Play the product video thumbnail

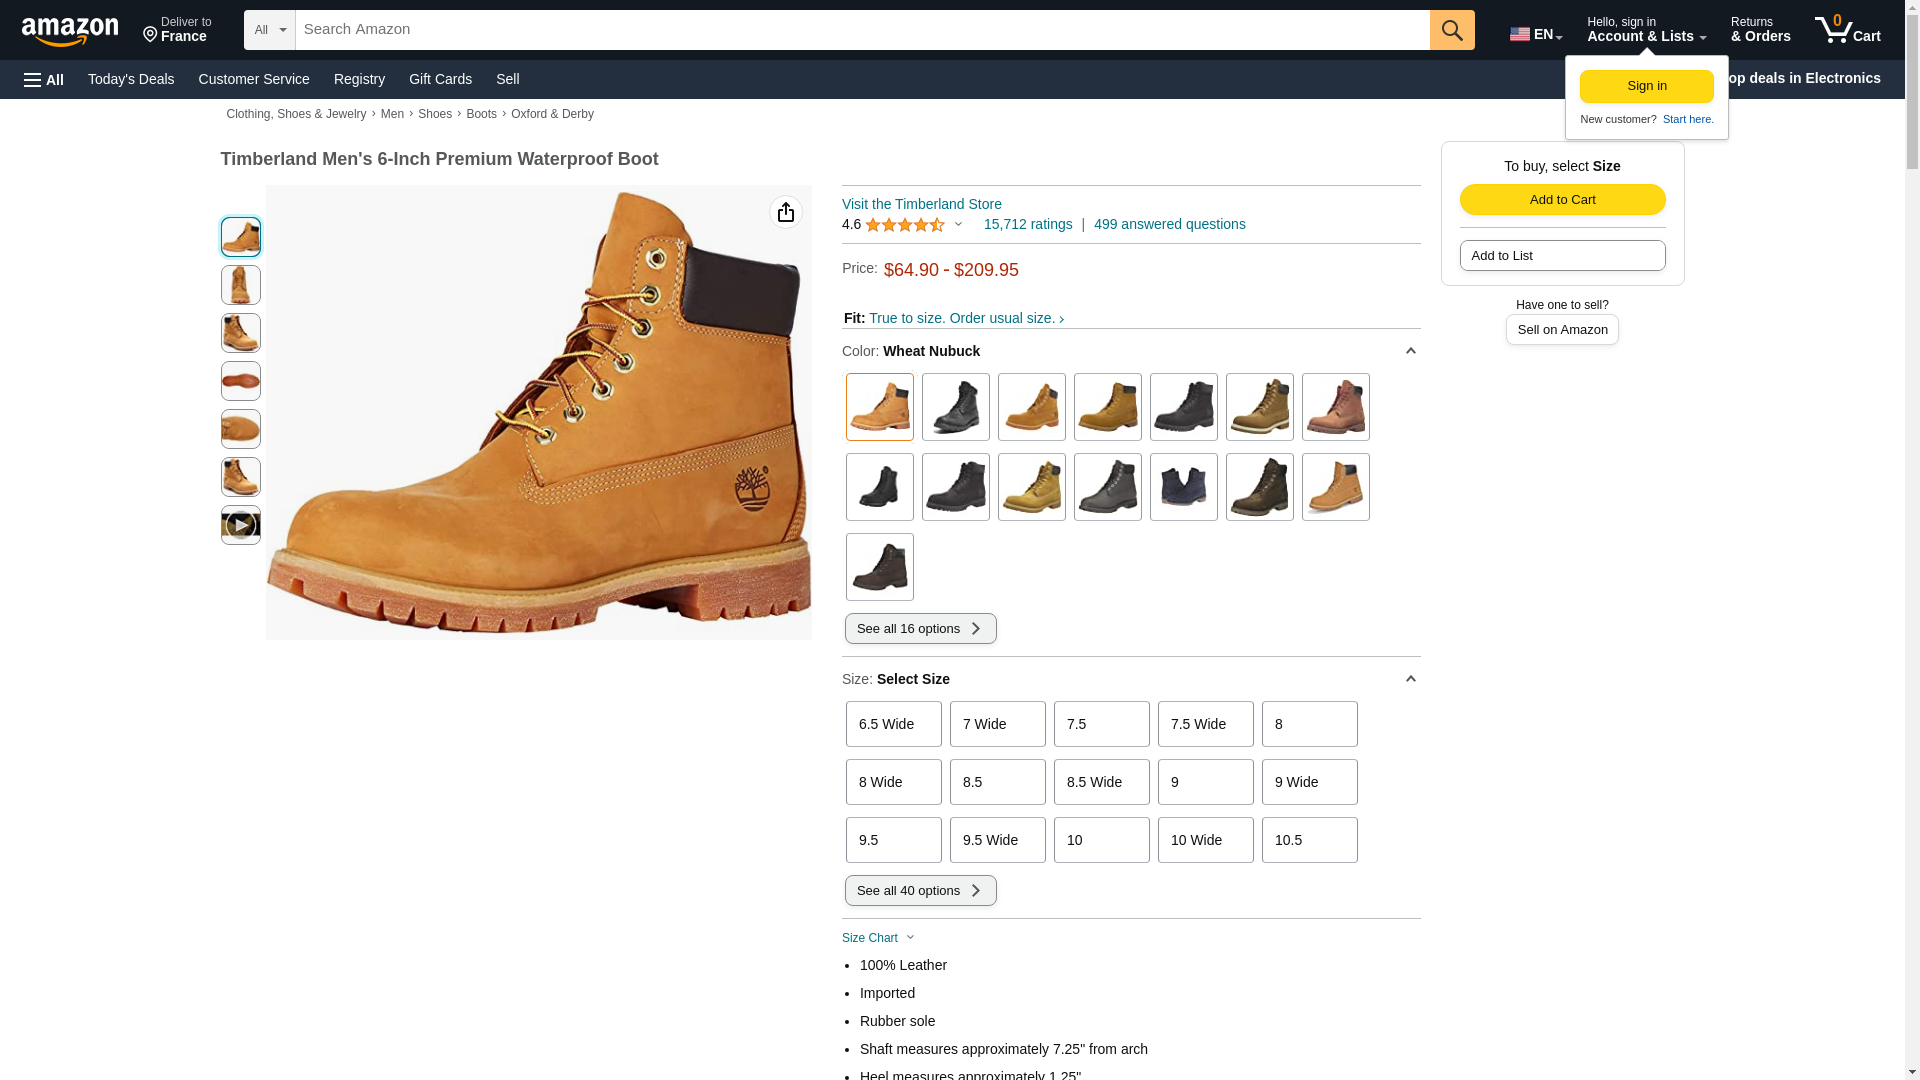240,525
